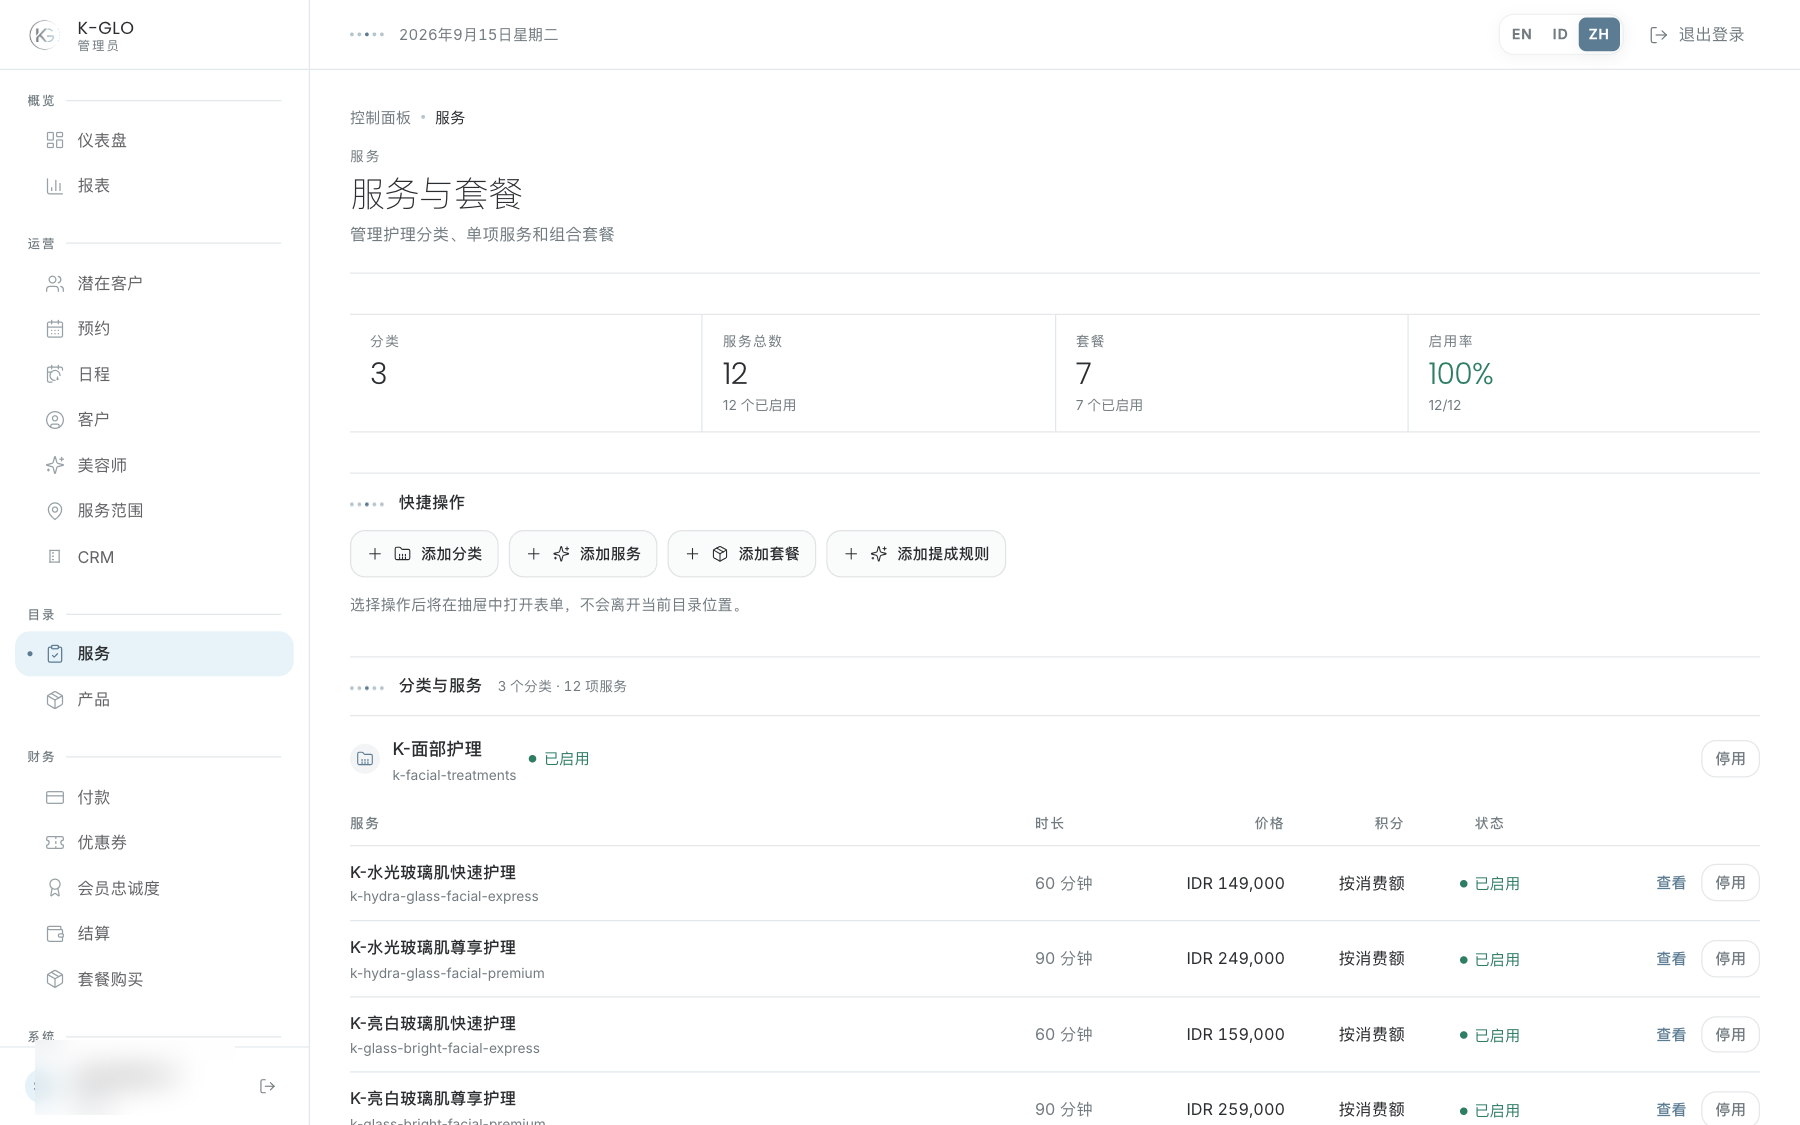Screen dimensions: 1800x1125
Task: Click the 潜在客户 leads people icon
Action: pyautogui.click(x=55, y=284)
